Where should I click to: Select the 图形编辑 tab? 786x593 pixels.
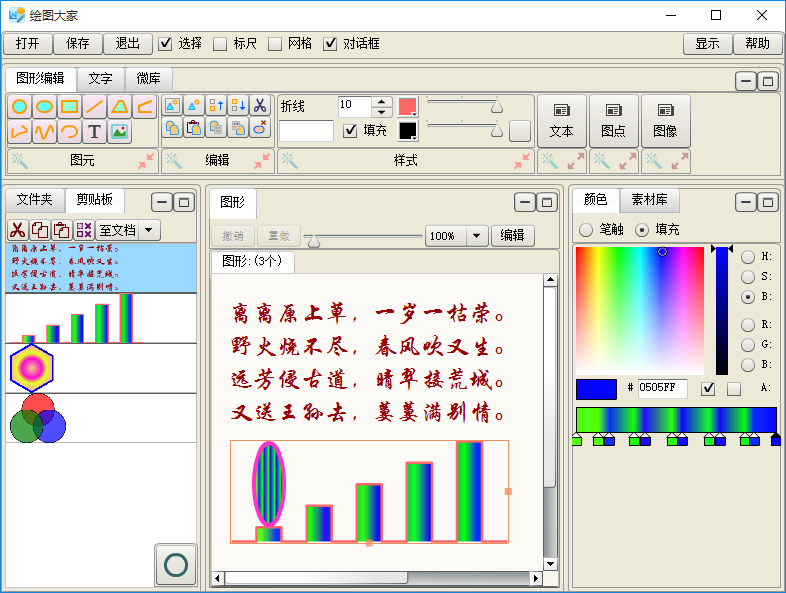pos(41,79)
